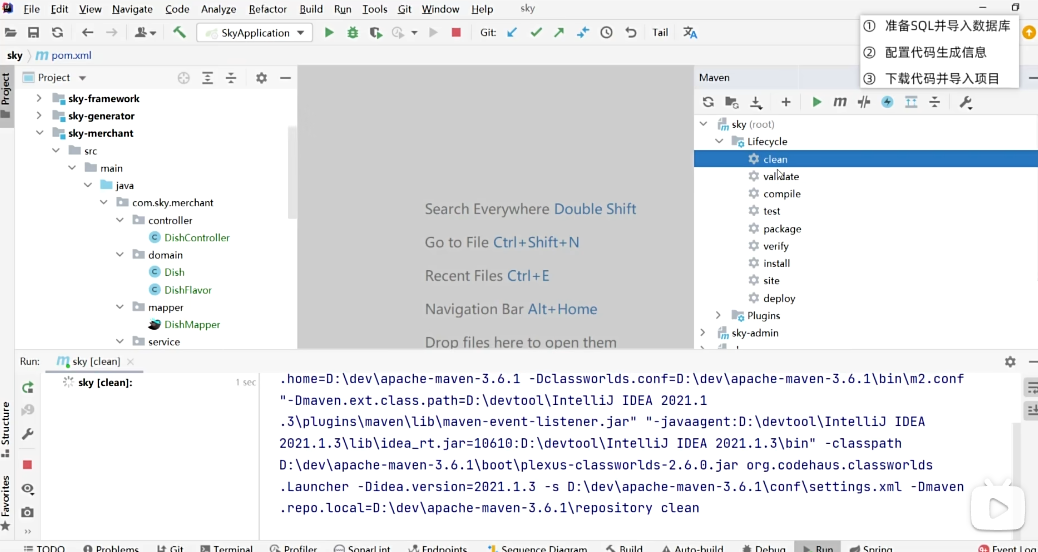
Task: Open Maven Settings wrench icon
Action: (x=965, y=102)
